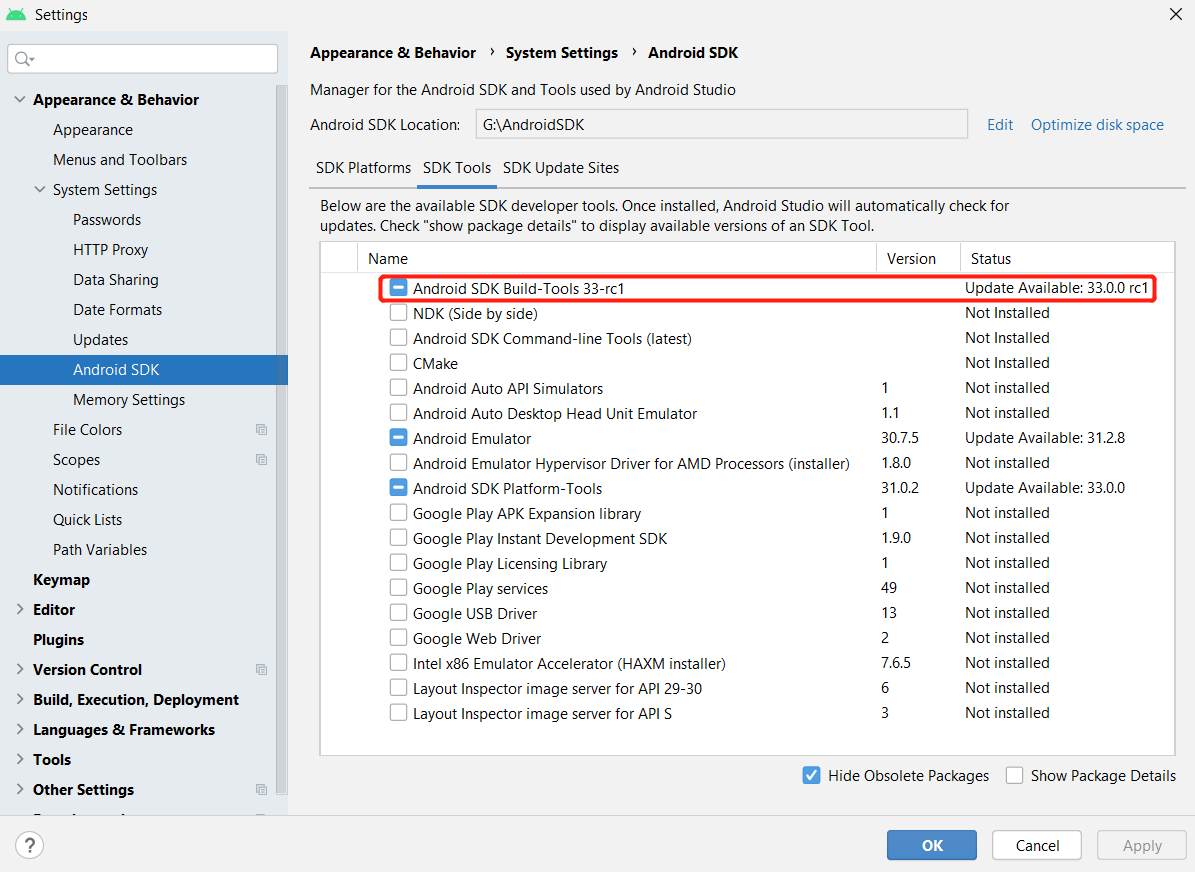Click the search magnifier icon in settings

tap(24, 59)
